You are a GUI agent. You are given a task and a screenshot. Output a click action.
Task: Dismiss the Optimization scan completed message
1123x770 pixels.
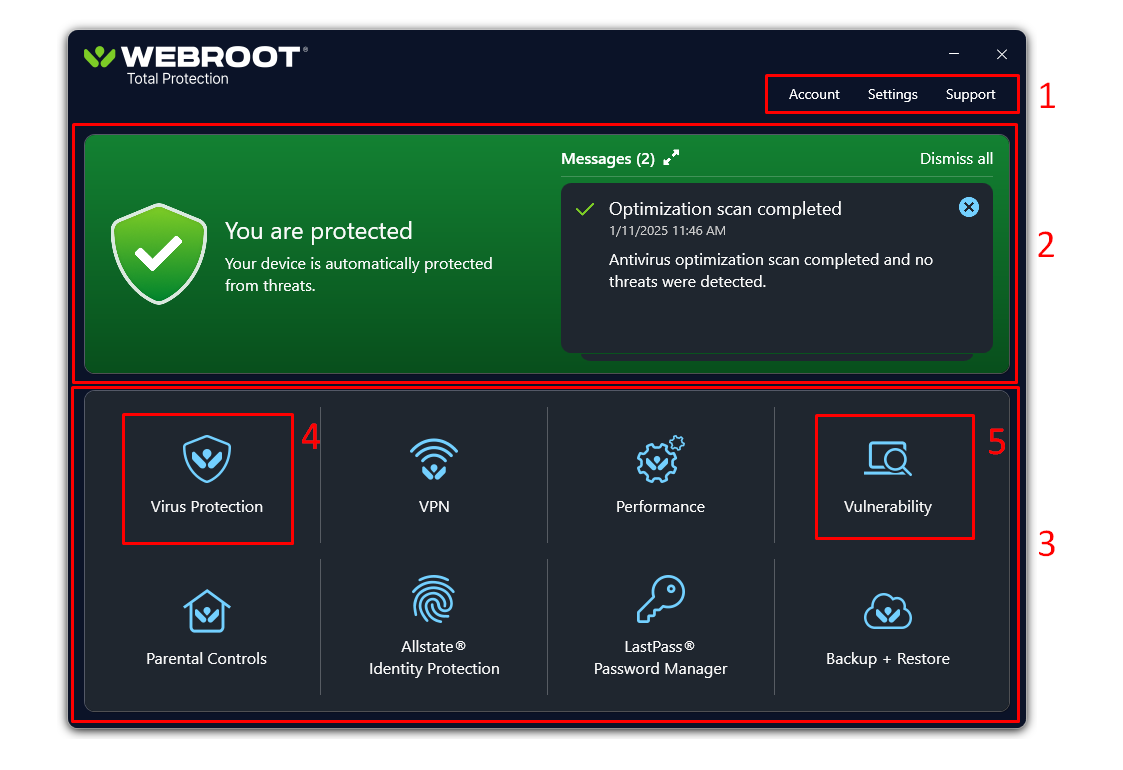click(x=968, y=207)
